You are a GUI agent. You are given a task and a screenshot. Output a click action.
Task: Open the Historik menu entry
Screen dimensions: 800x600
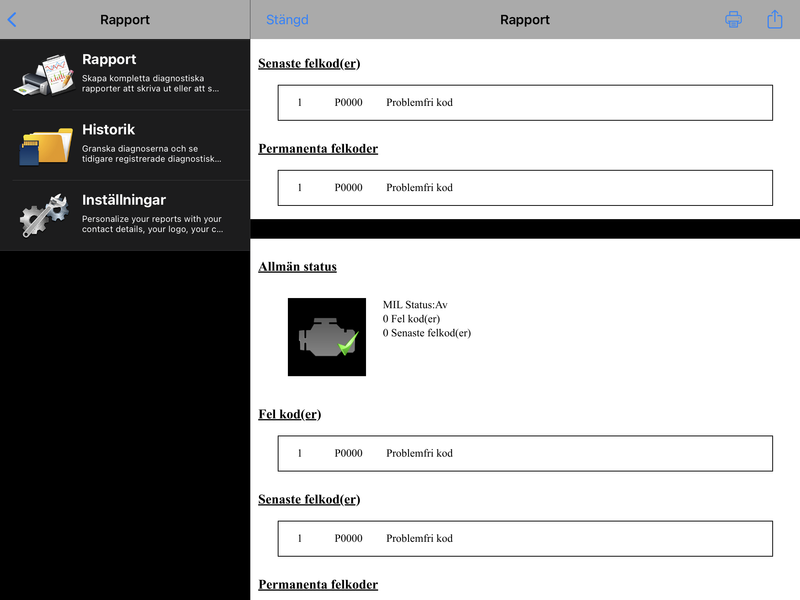pos(125,145)
